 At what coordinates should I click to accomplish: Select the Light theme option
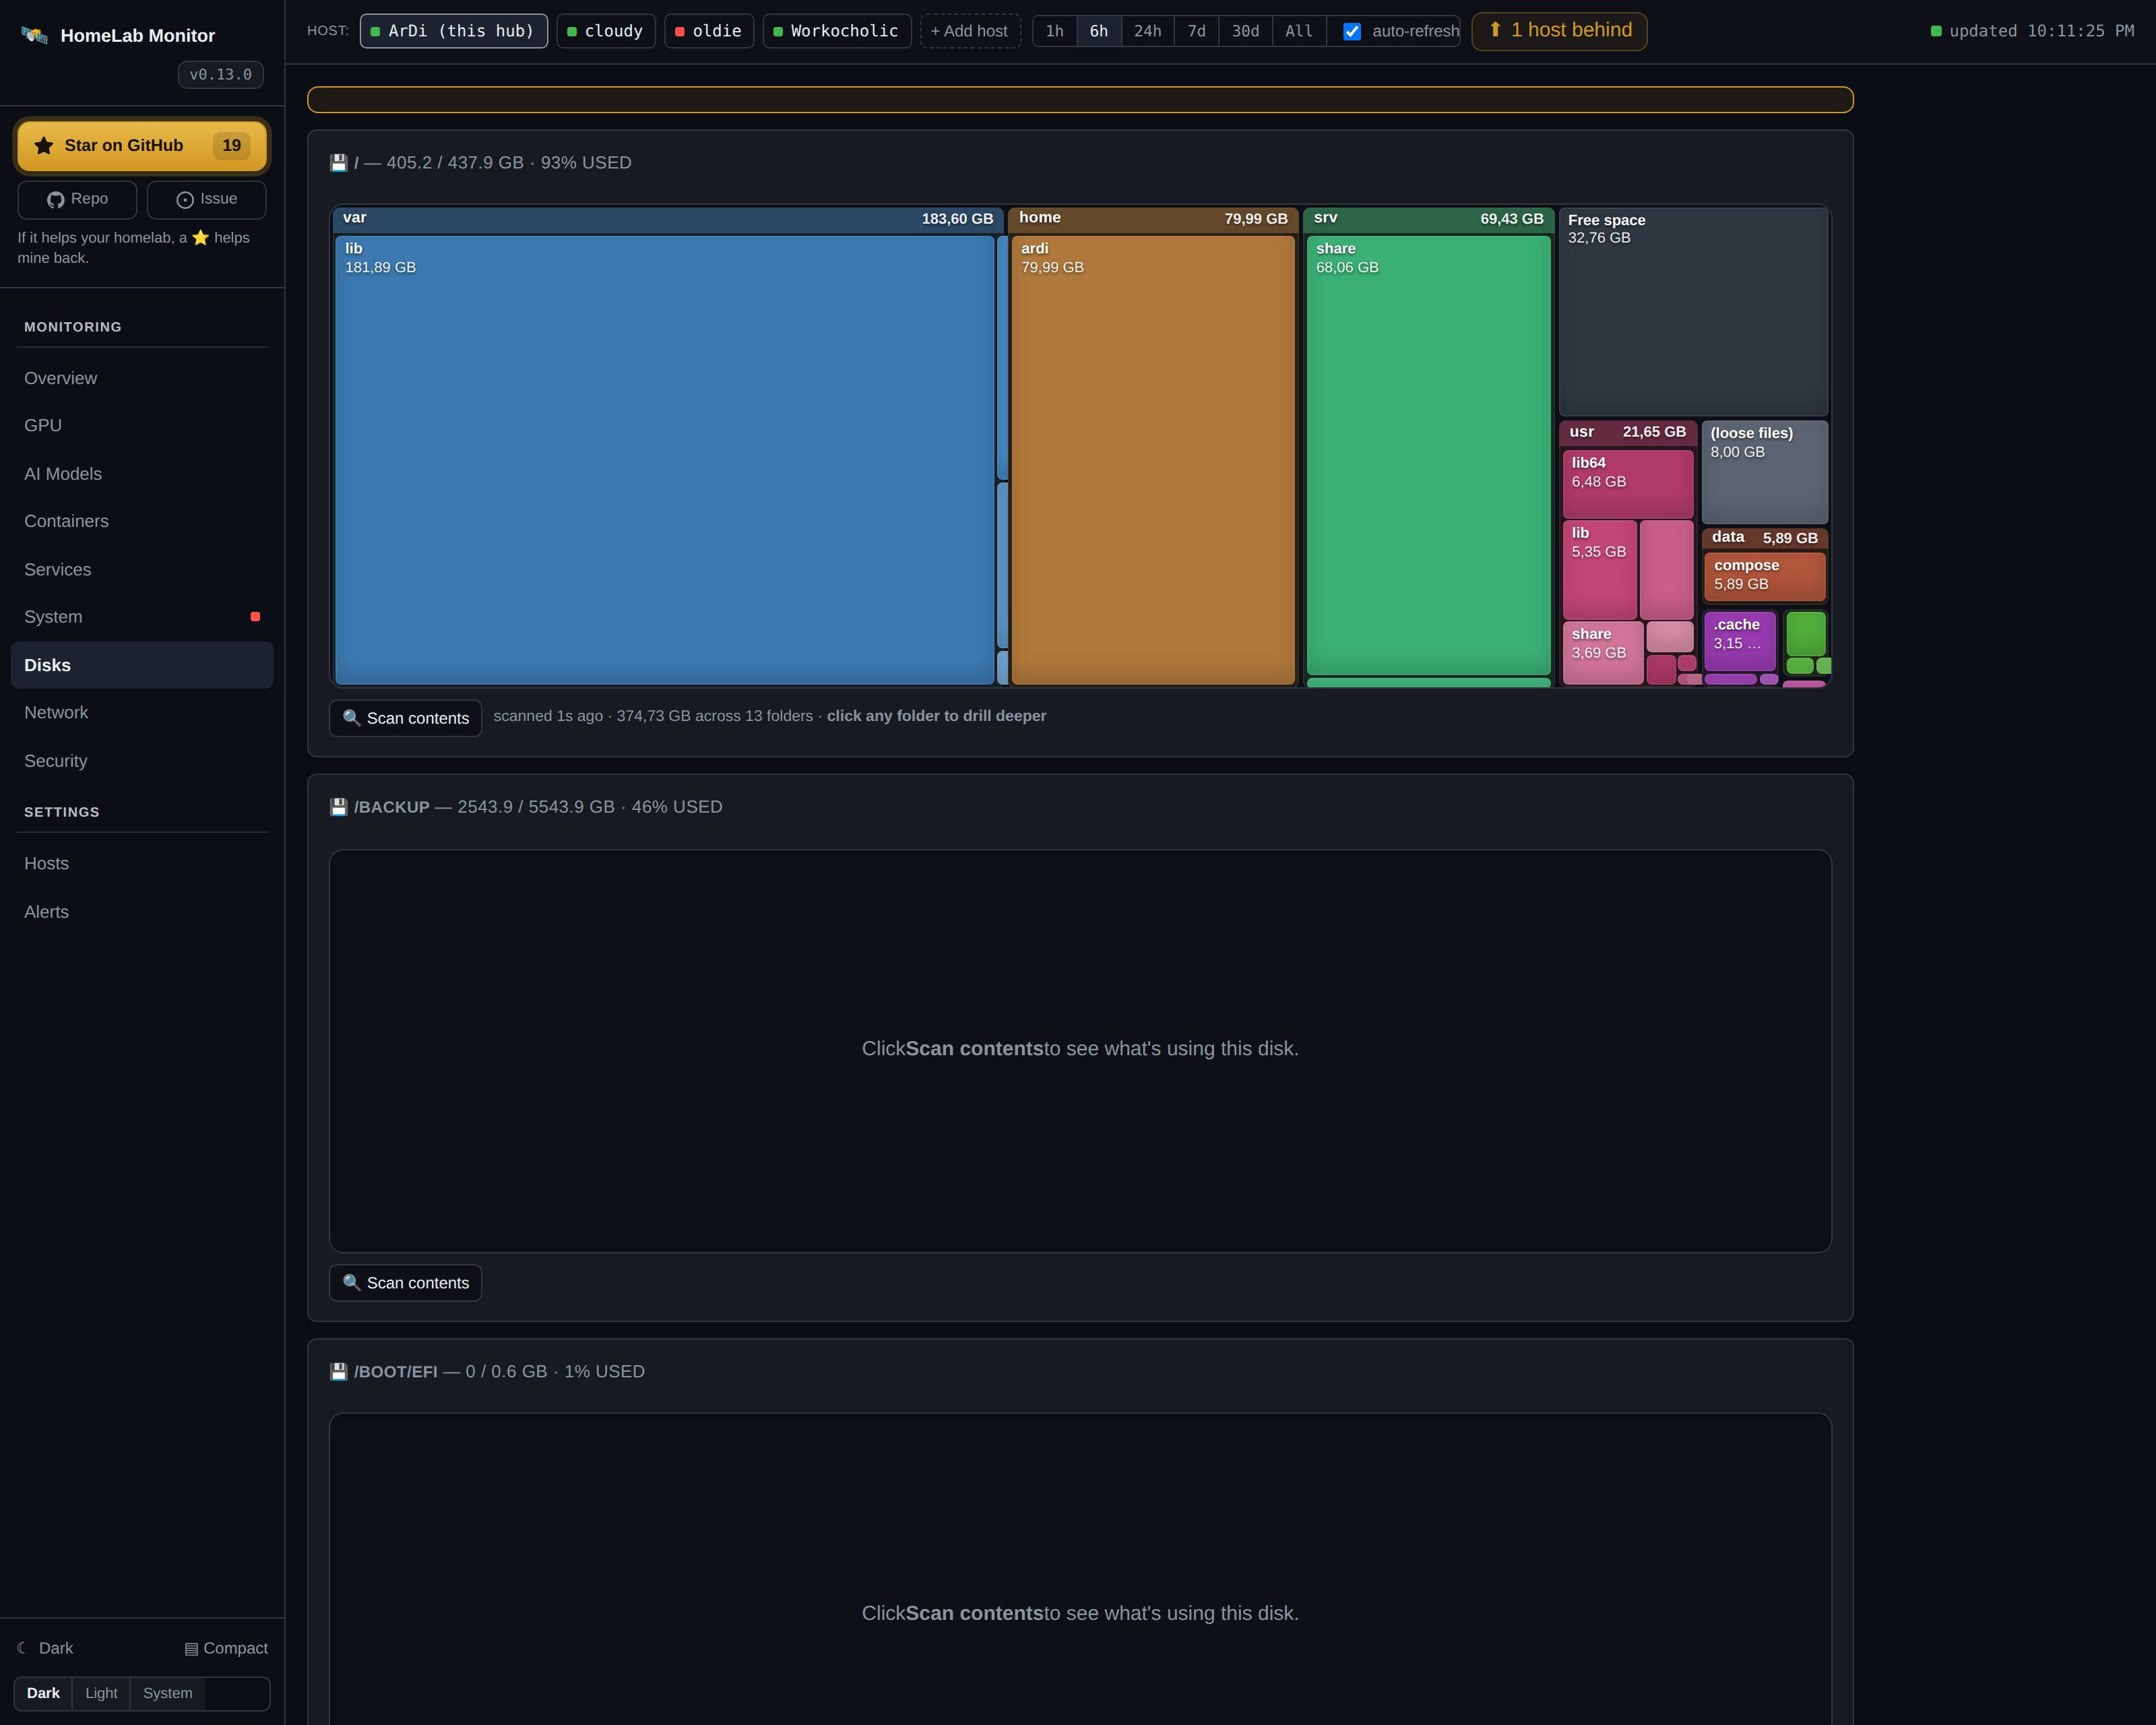[x=101, y=1693]
